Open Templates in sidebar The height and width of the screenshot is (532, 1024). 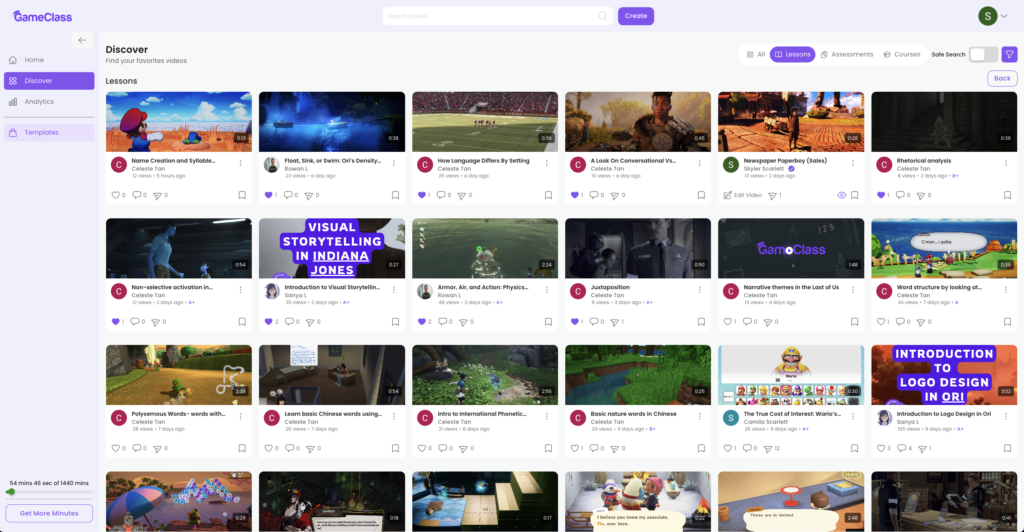click(49, 133)
